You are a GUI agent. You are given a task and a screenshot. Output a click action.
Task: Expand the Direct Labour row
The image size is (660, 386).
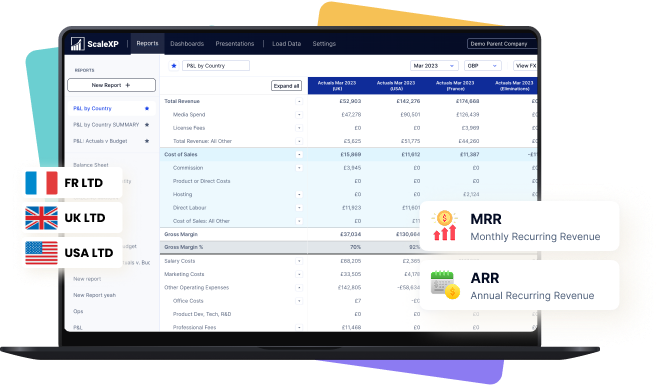tap(299, 208)
